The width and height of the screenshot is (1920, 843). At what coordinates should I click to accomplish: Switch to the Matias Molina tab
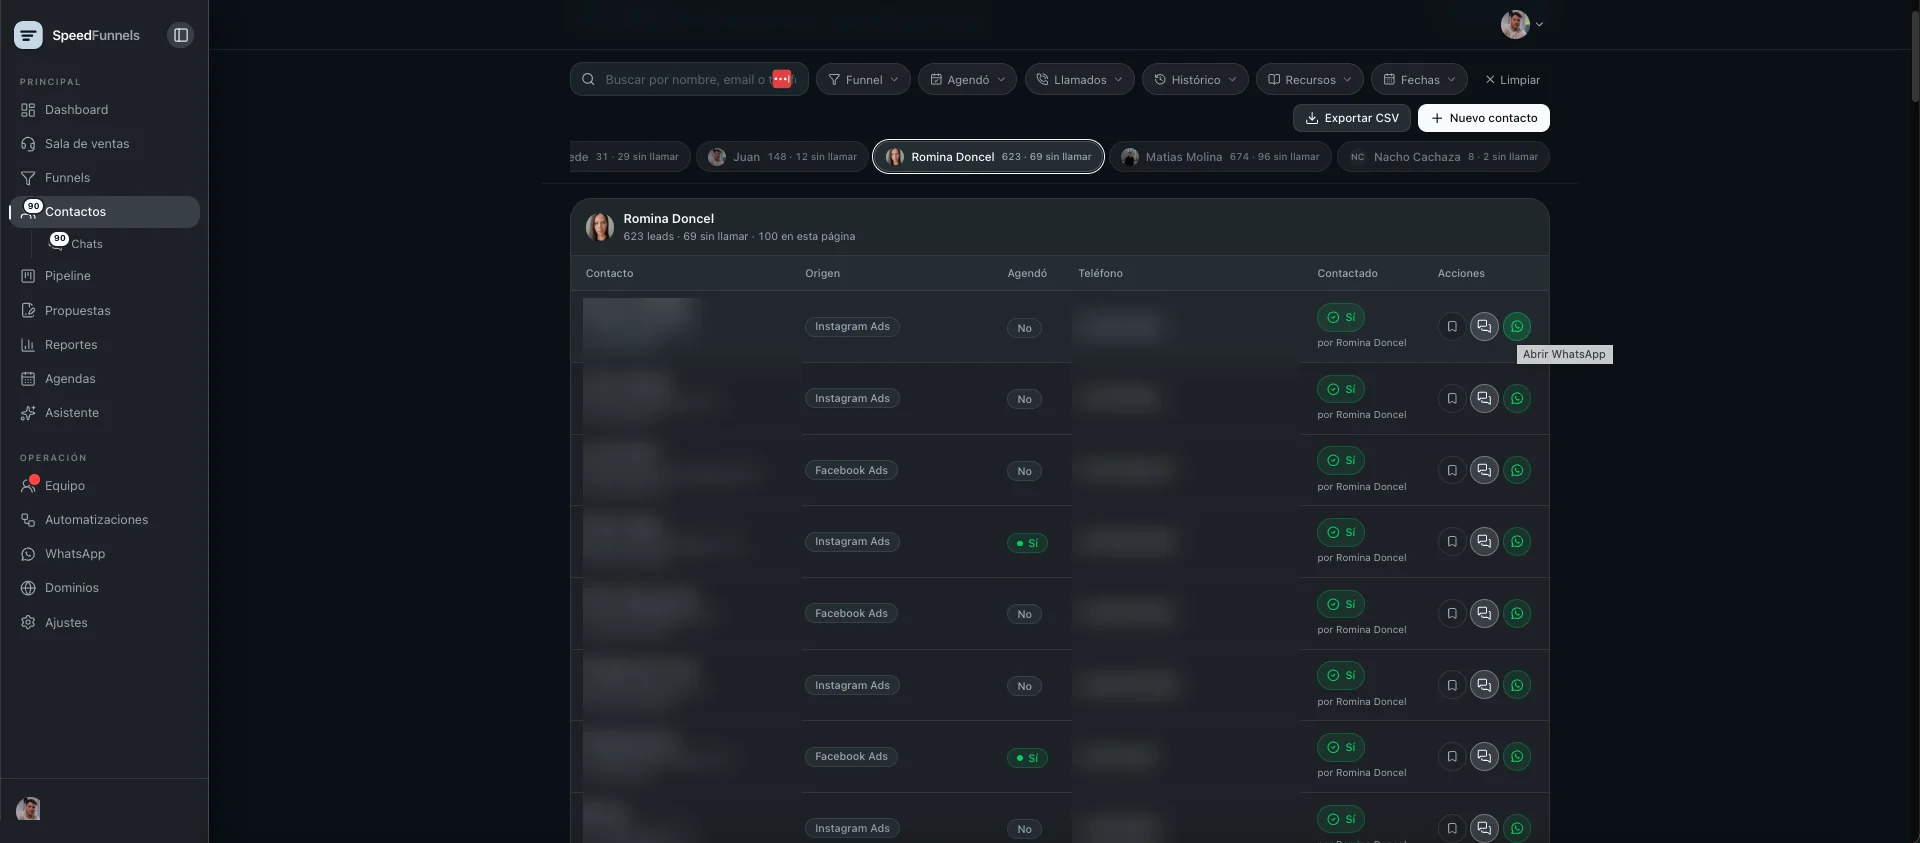[1220, 157]
